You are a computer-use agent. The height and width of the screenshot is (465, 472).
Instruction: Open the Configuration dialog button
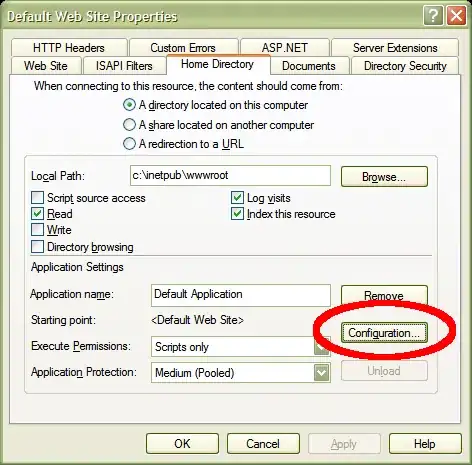pos(384,333)
